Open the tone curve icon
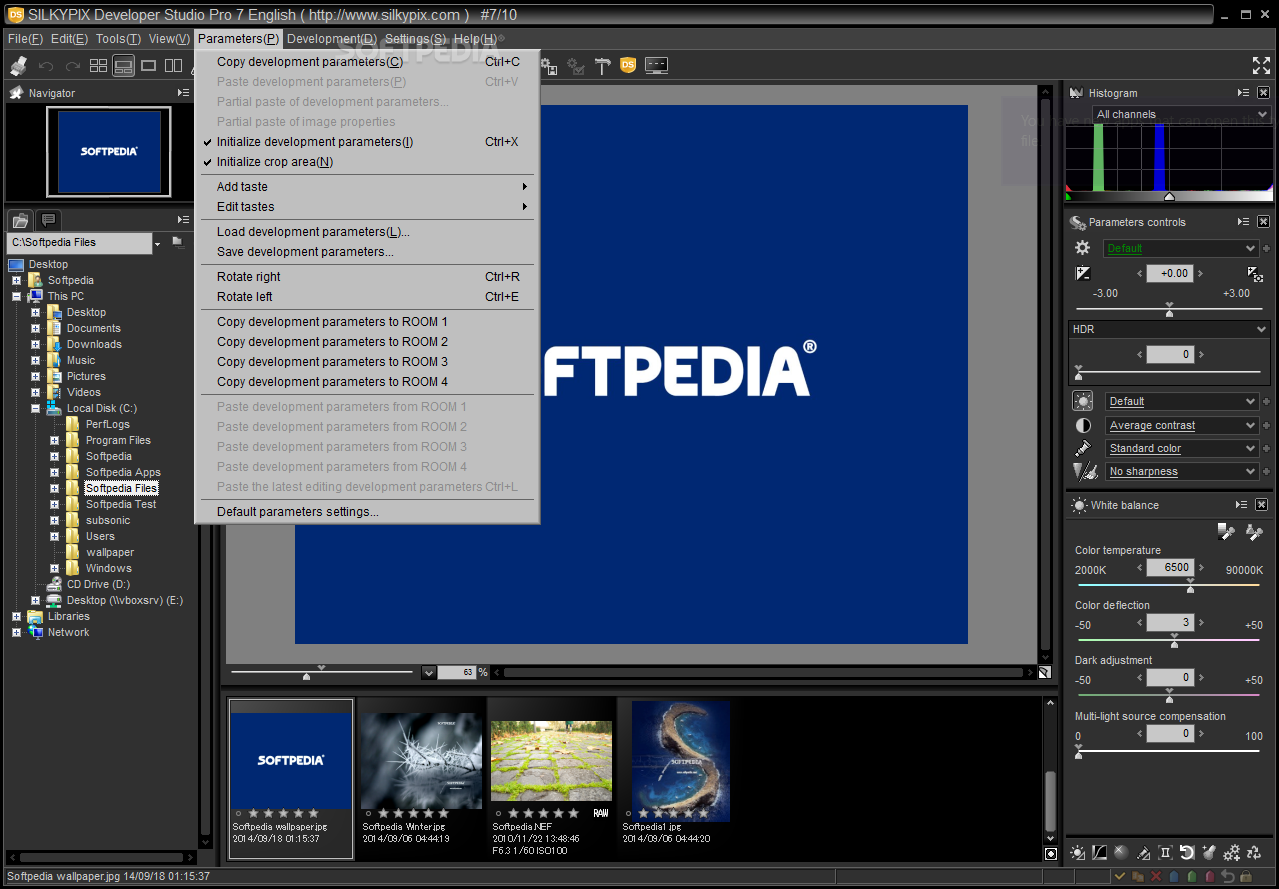 (1099, 852)
